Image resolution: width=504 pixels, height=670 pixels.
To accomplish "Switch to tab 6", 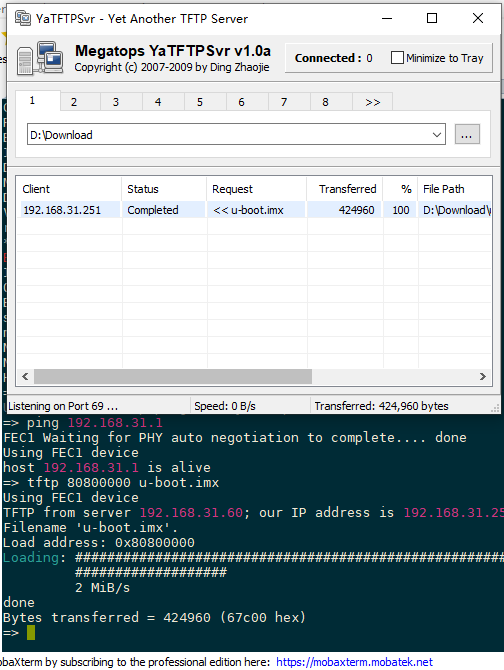I will (247, 102).
